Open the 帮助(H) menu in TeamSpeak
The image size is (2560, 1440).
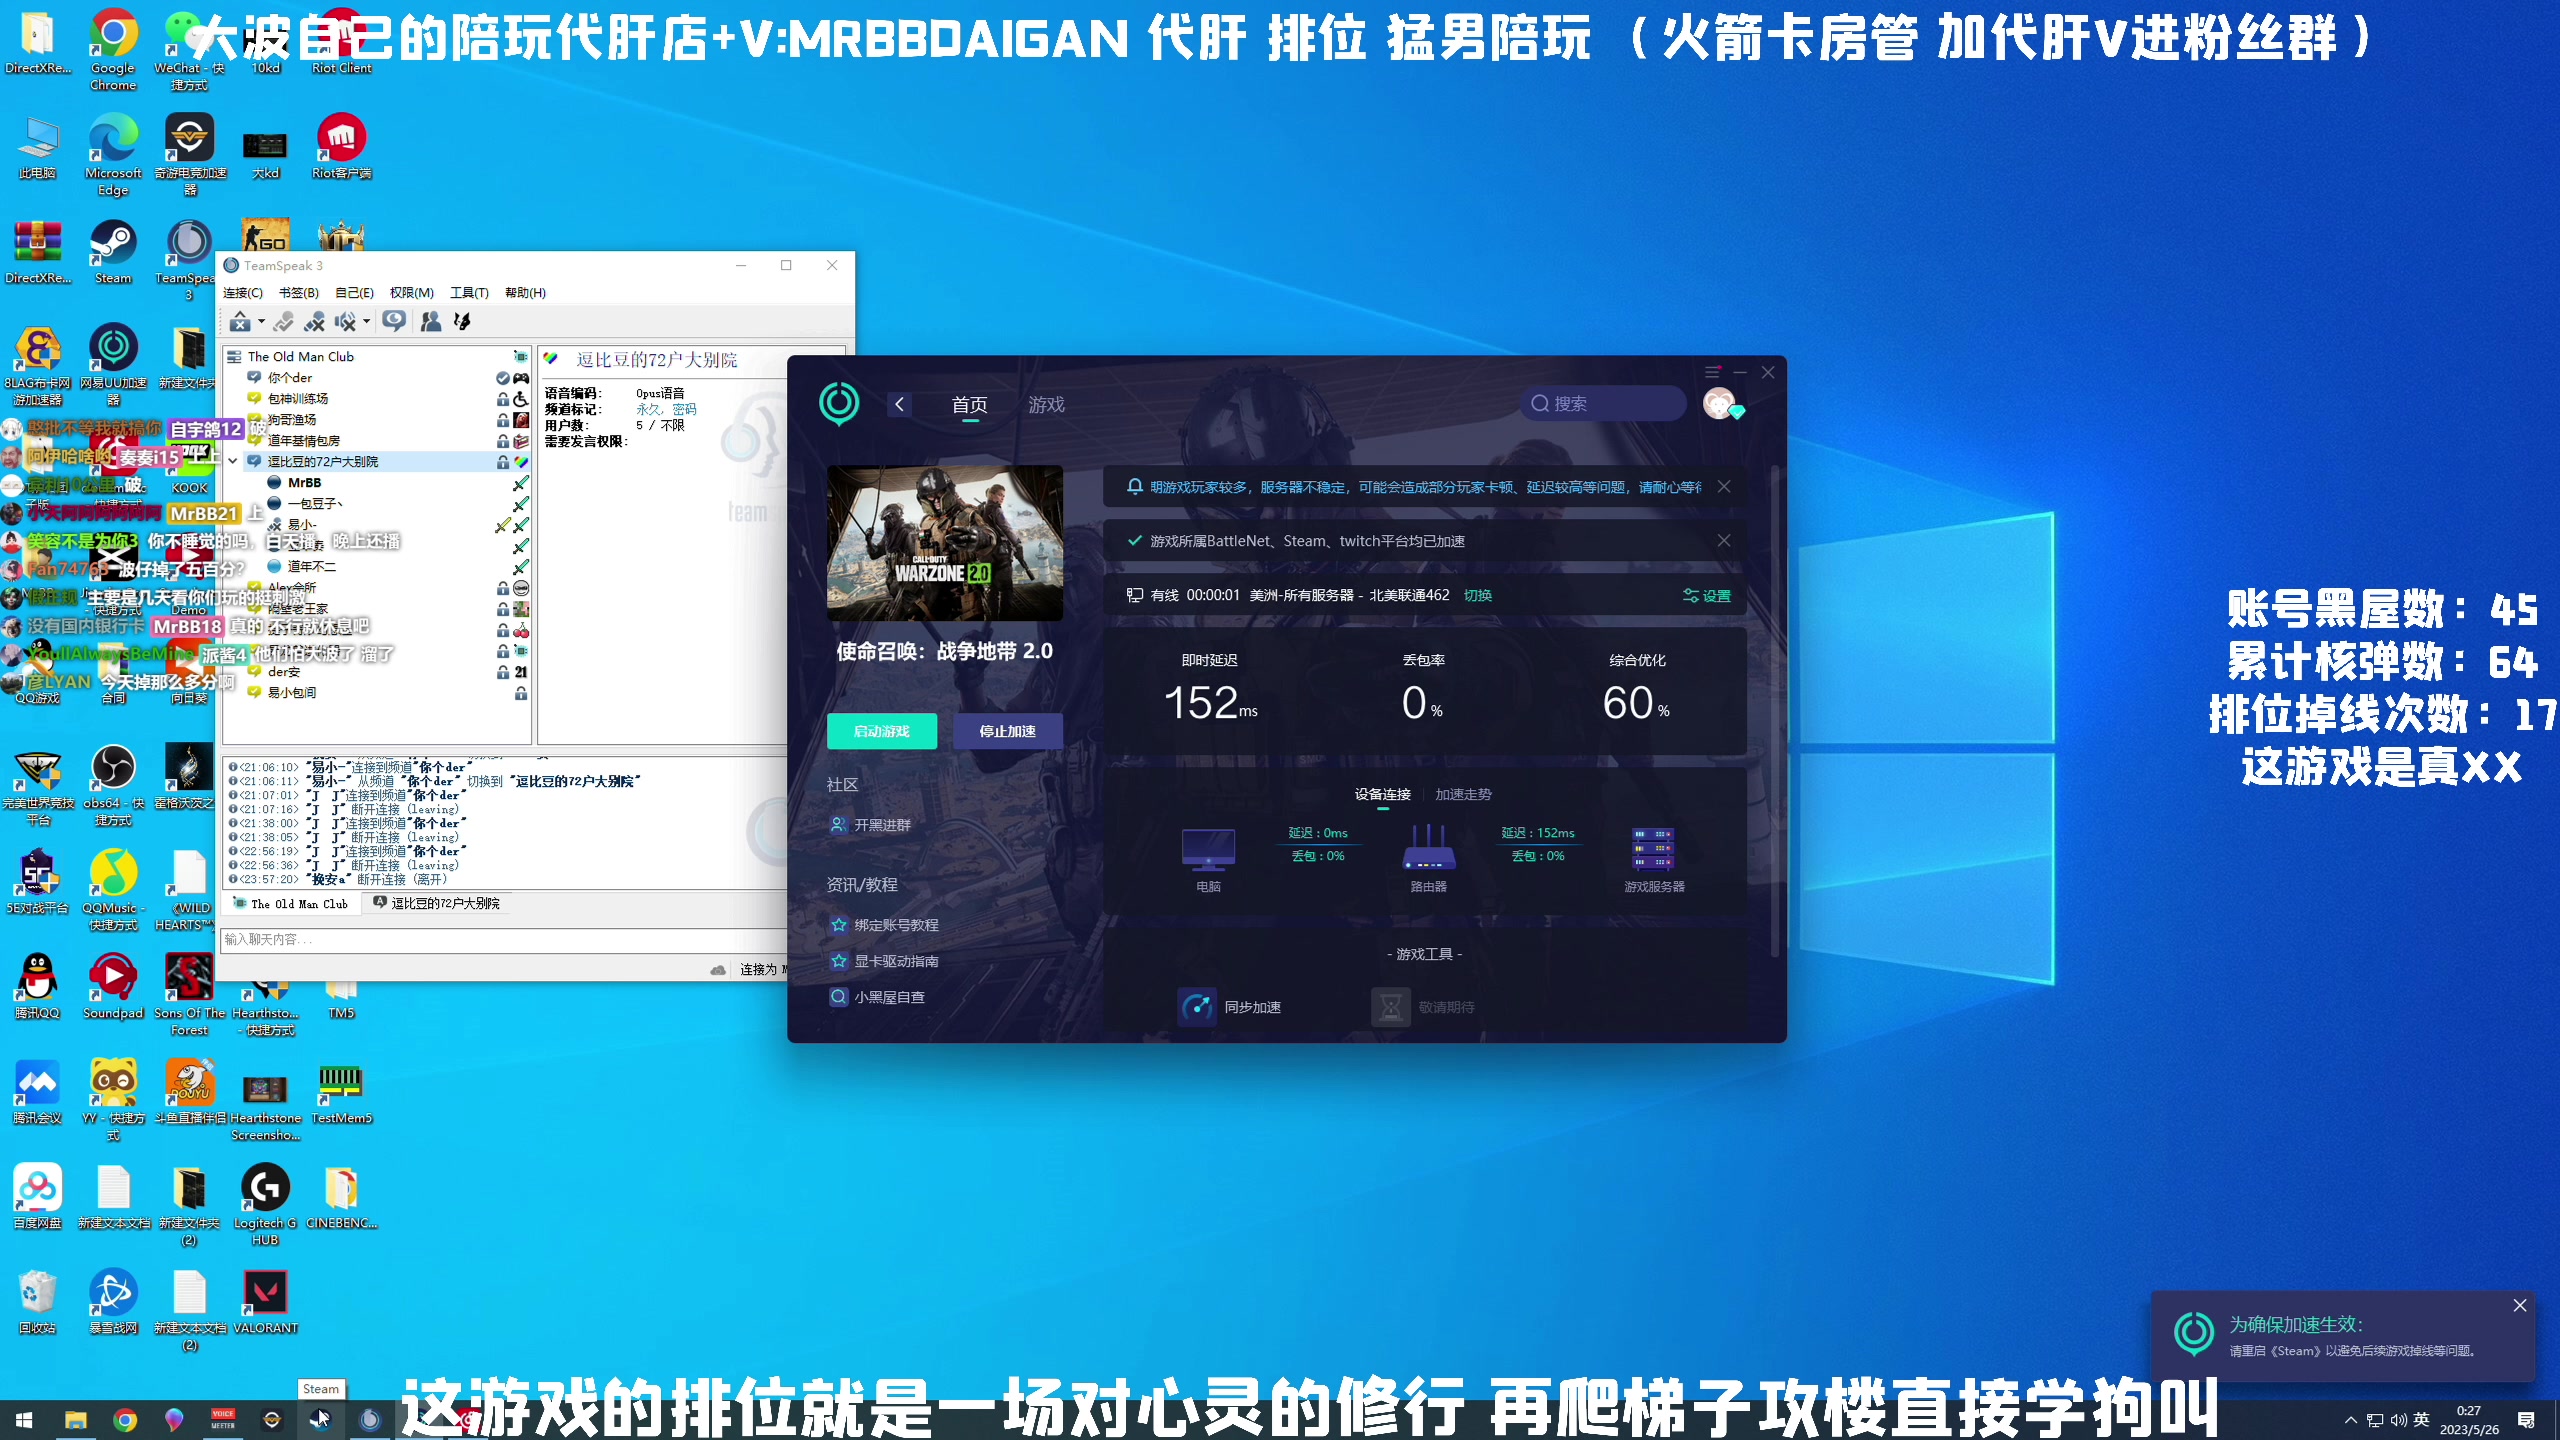[525, 293]
